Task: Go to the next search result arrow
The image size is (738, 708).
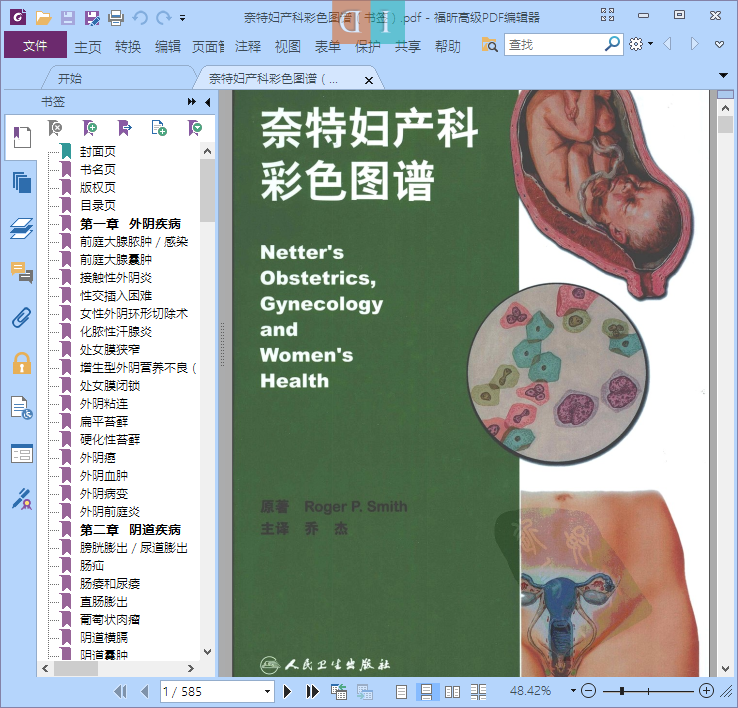Action: pyautogui.click(x=694, y=44)
